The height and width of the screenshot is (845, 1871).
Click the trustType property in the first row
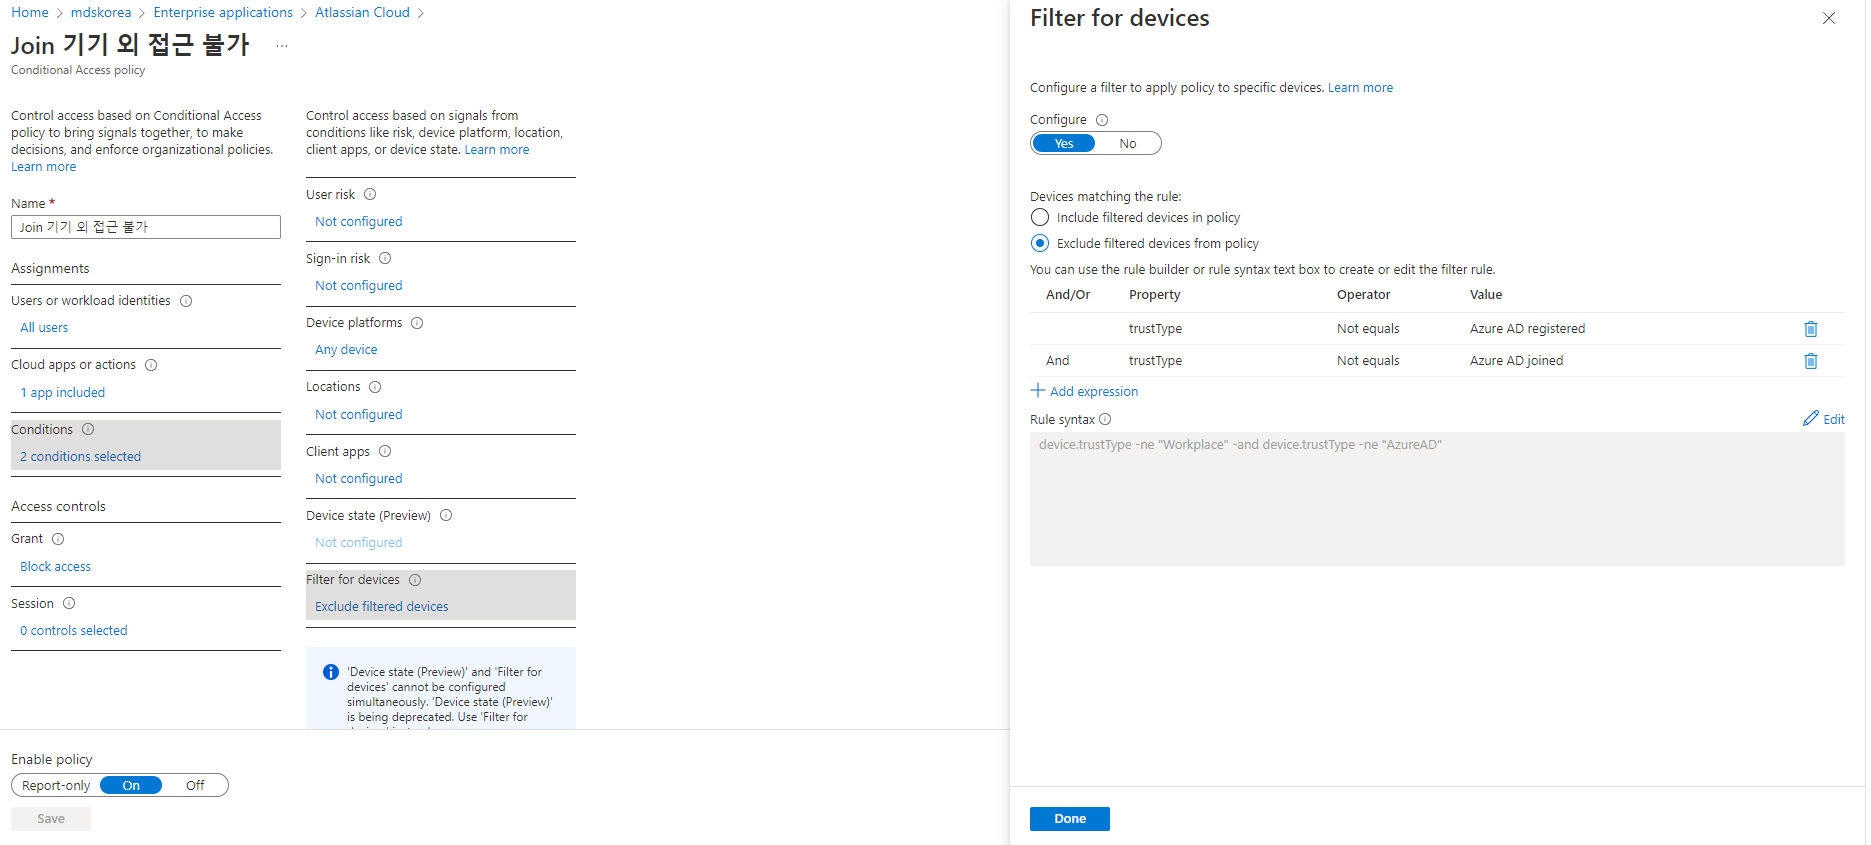pyautogui.click(x=1155, y=329)
